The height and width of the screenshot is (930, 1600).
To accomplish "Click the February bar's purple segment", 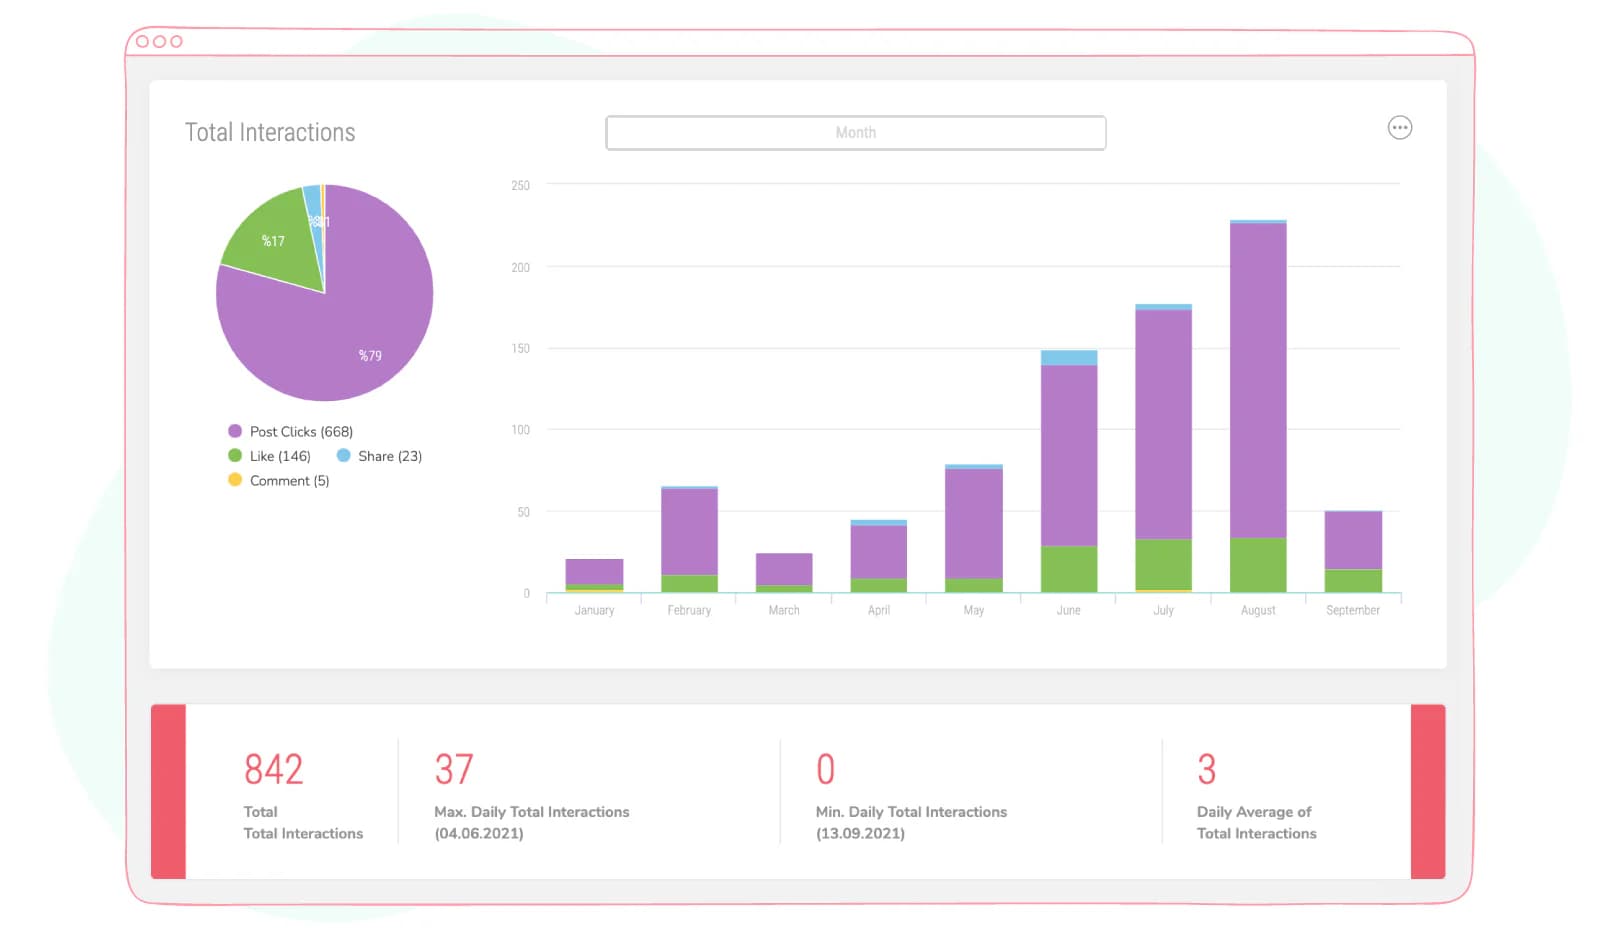I will [x=689, y=531].
